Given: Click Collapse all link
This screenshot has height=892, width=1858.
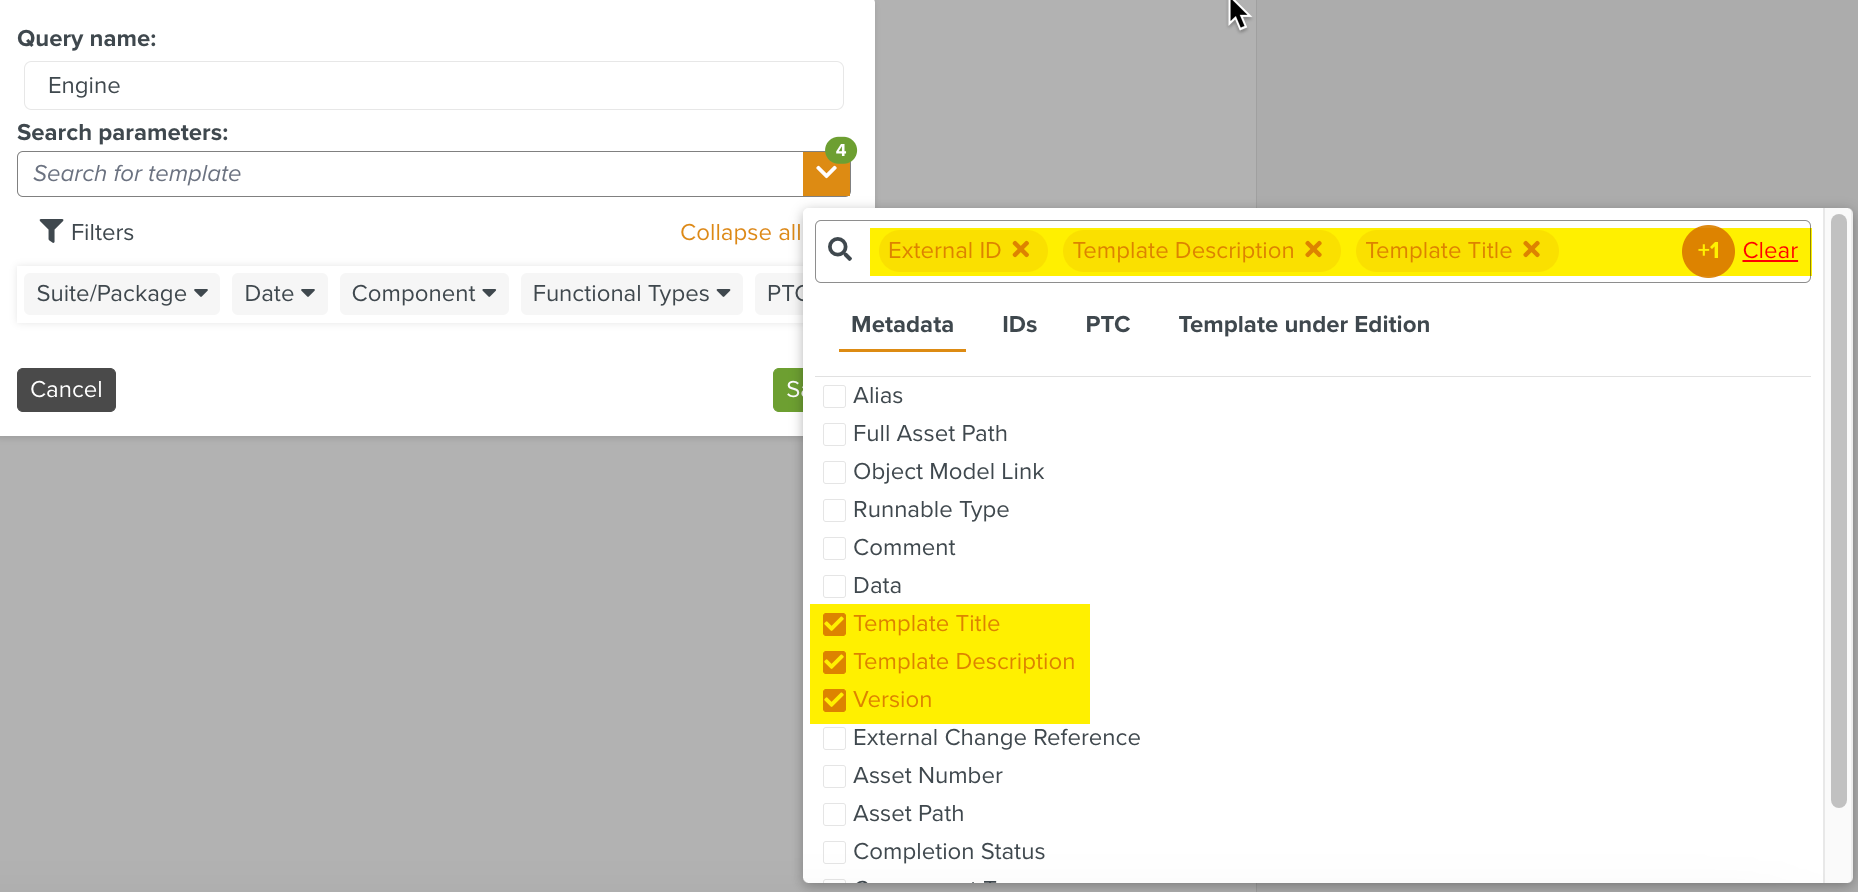Looking at the screenshot, I should pyautogui.click(x=740, y=232).
